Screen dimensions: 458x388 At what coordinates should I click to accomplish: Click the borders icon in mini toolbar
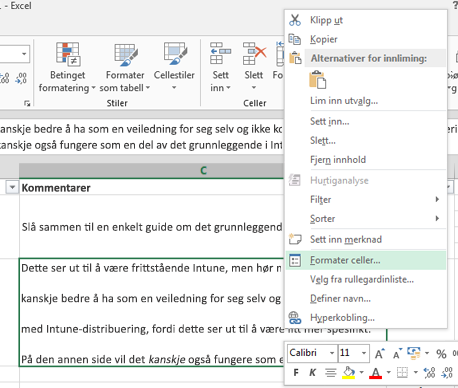point(402,372)
